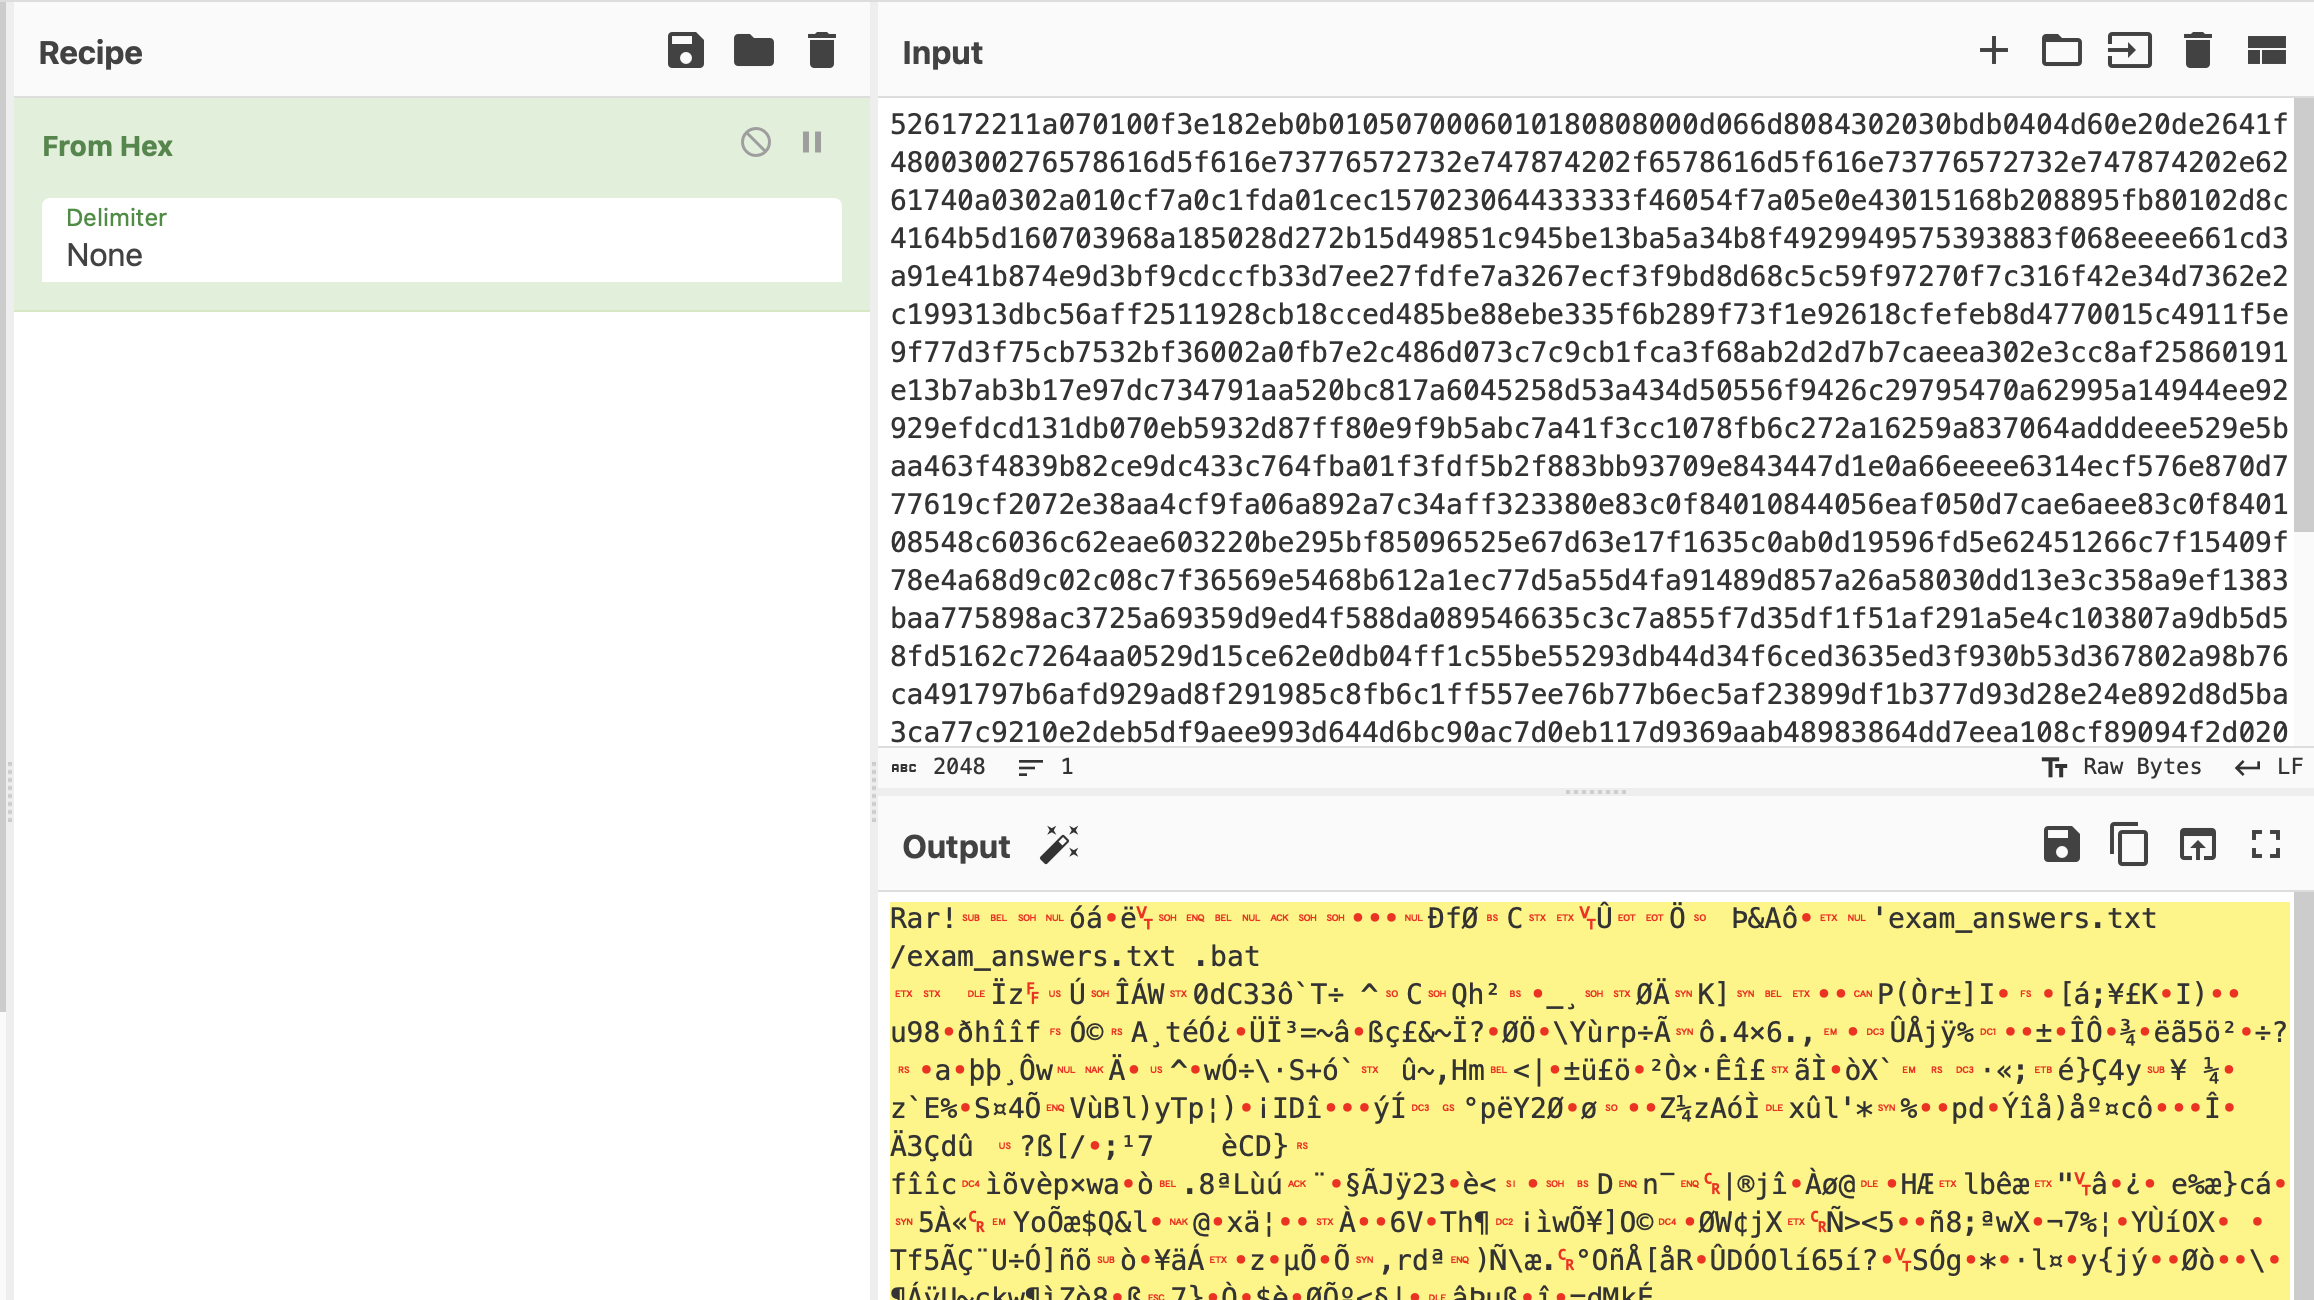The width and height of the screenshot is (2314, 1300).
Task: Click the input line count indicator
Action: tap(1046, 767)
